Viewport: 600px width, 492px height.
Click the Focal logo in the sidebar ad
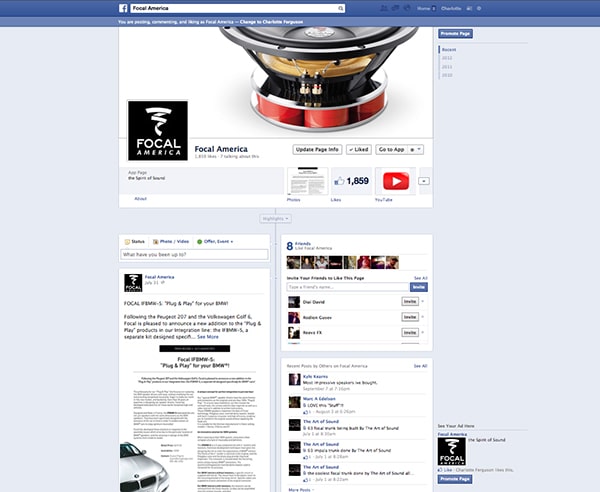tap(452, 451)
